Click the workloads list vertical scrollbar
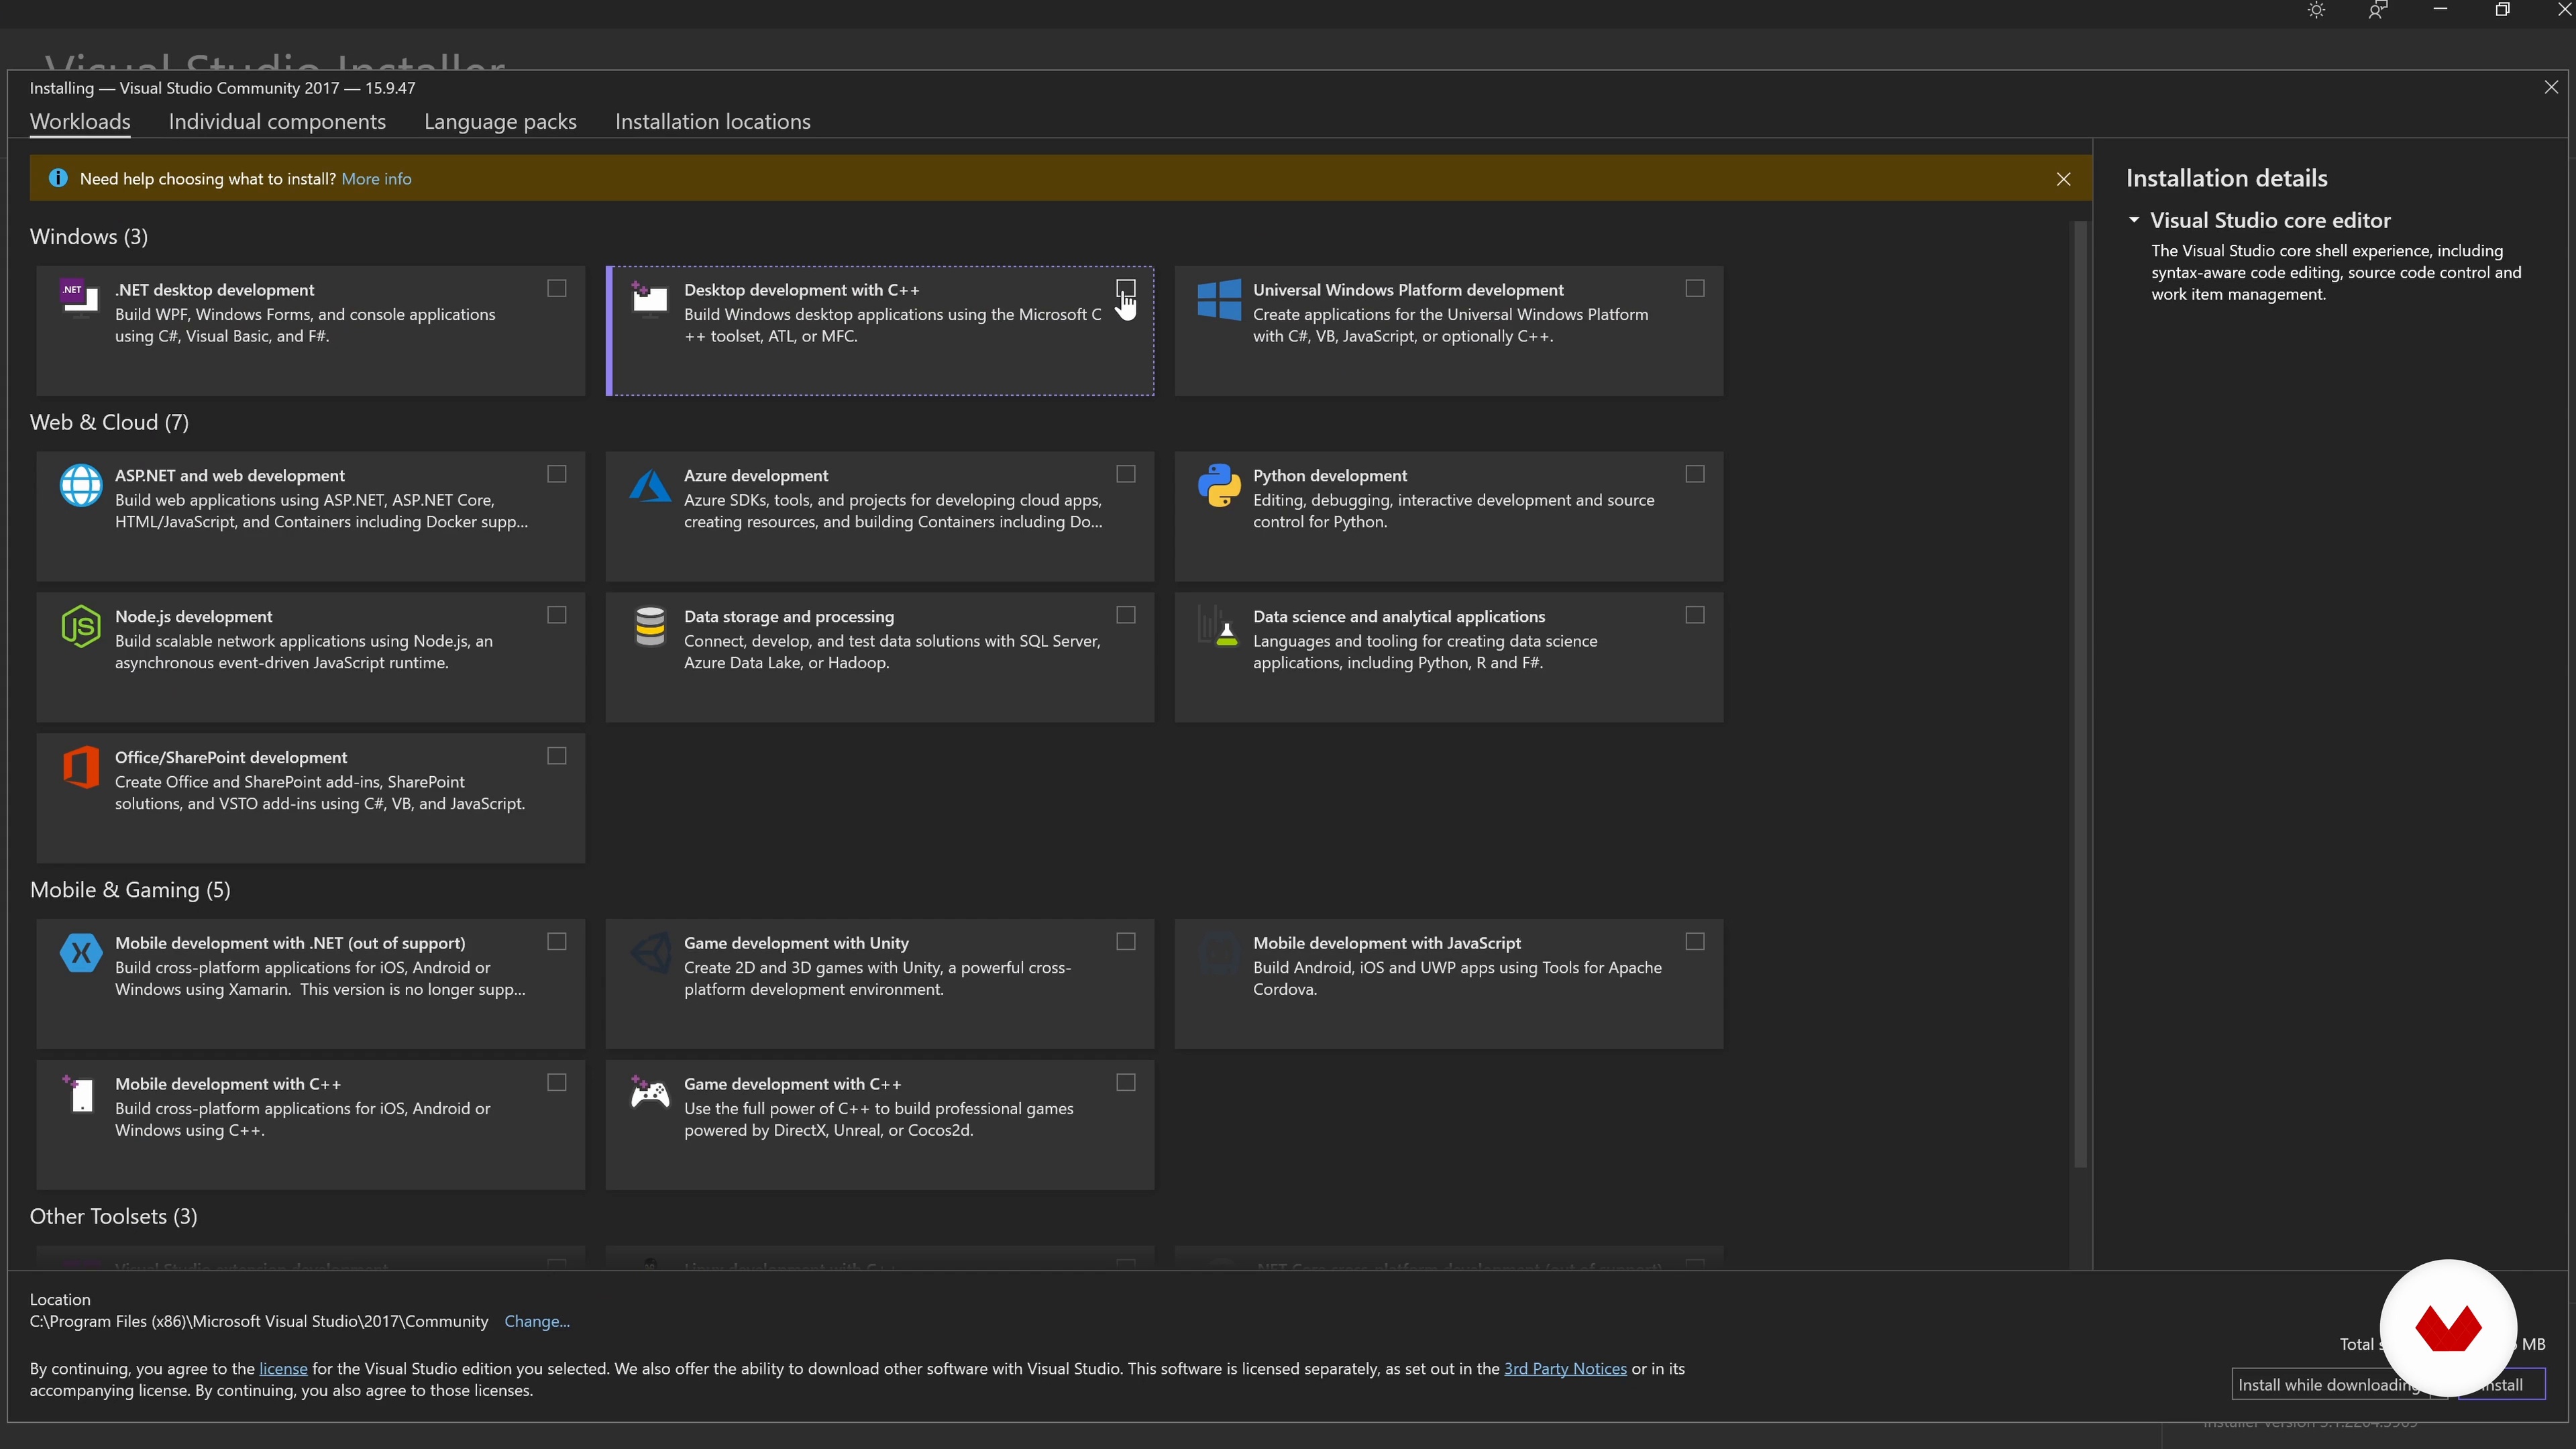The height and width of the screenshot is (1449, 2576). 2081,695
